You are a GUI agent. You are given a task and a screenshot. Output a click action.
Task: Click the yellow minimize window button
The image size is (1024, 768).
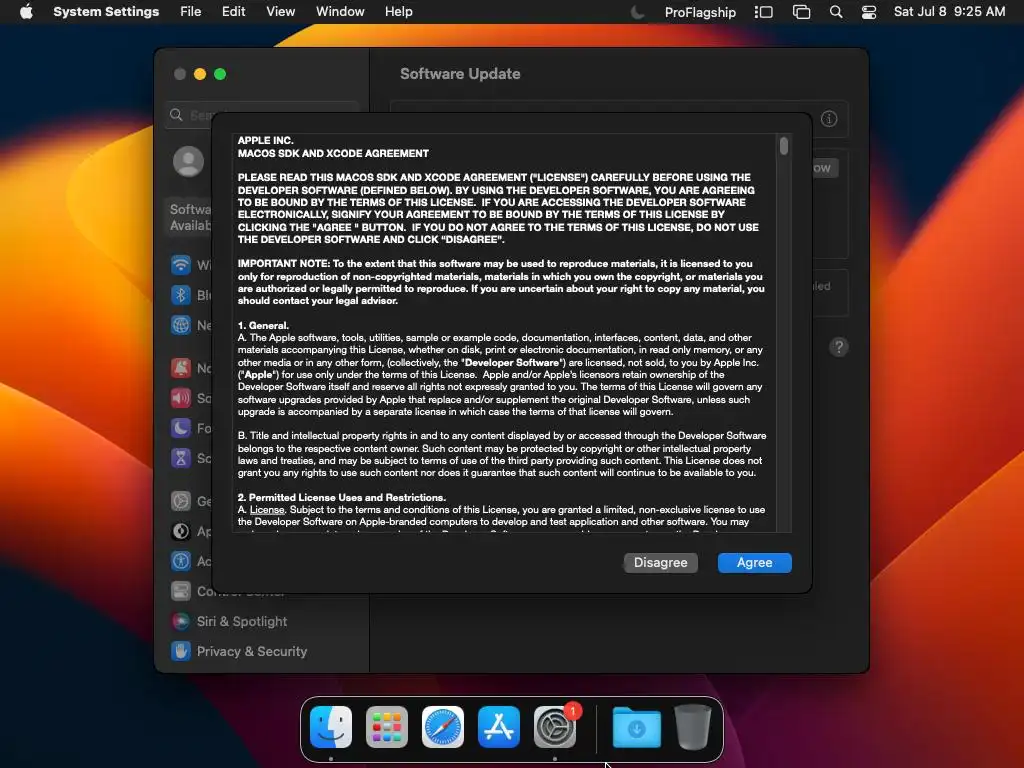pos(200,74)
